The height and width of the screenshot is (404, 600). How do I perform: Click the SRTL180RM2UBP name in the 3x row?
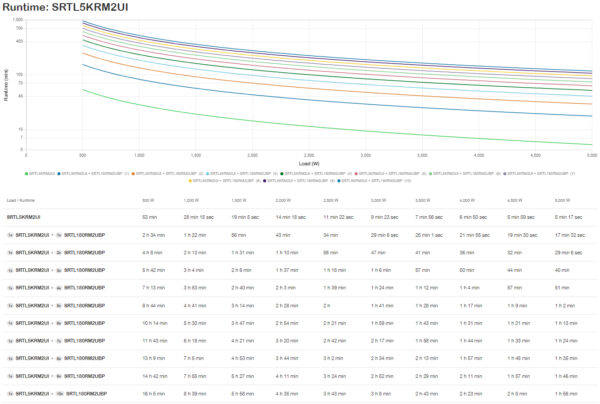pos(84,270)
